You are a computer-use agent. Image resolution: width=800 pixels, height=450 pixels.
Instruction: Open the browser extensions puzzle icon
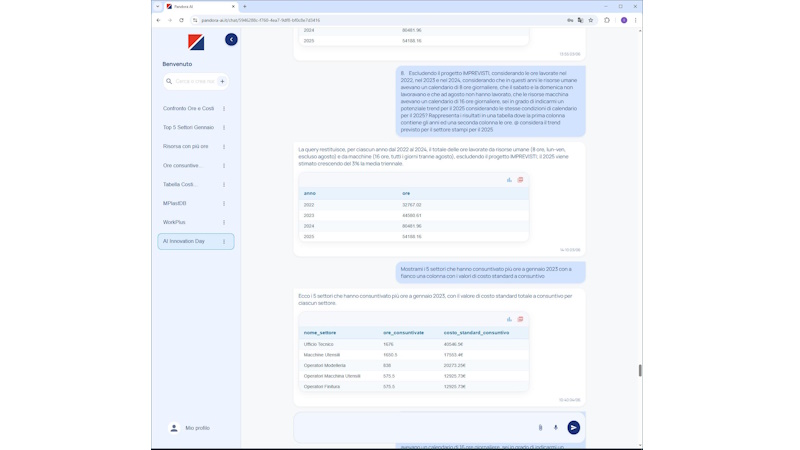tap(607, 20)
